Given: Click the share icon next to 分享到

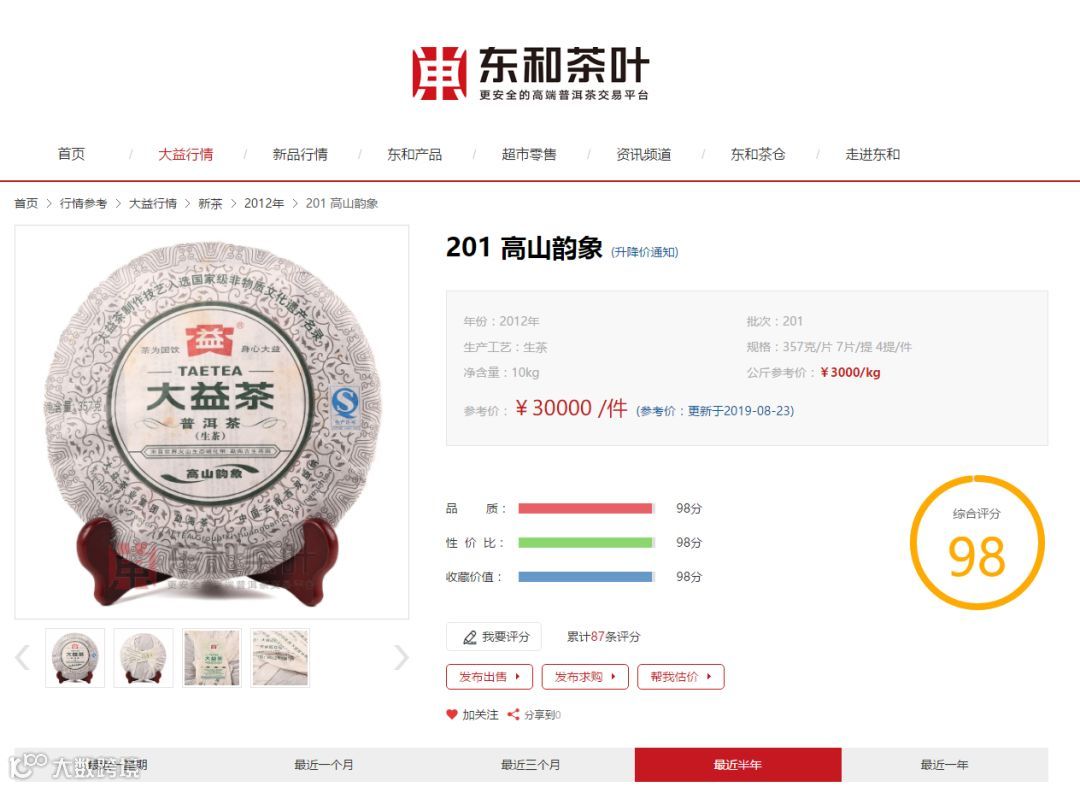Looking at the screenshot, I should [513, 715].
